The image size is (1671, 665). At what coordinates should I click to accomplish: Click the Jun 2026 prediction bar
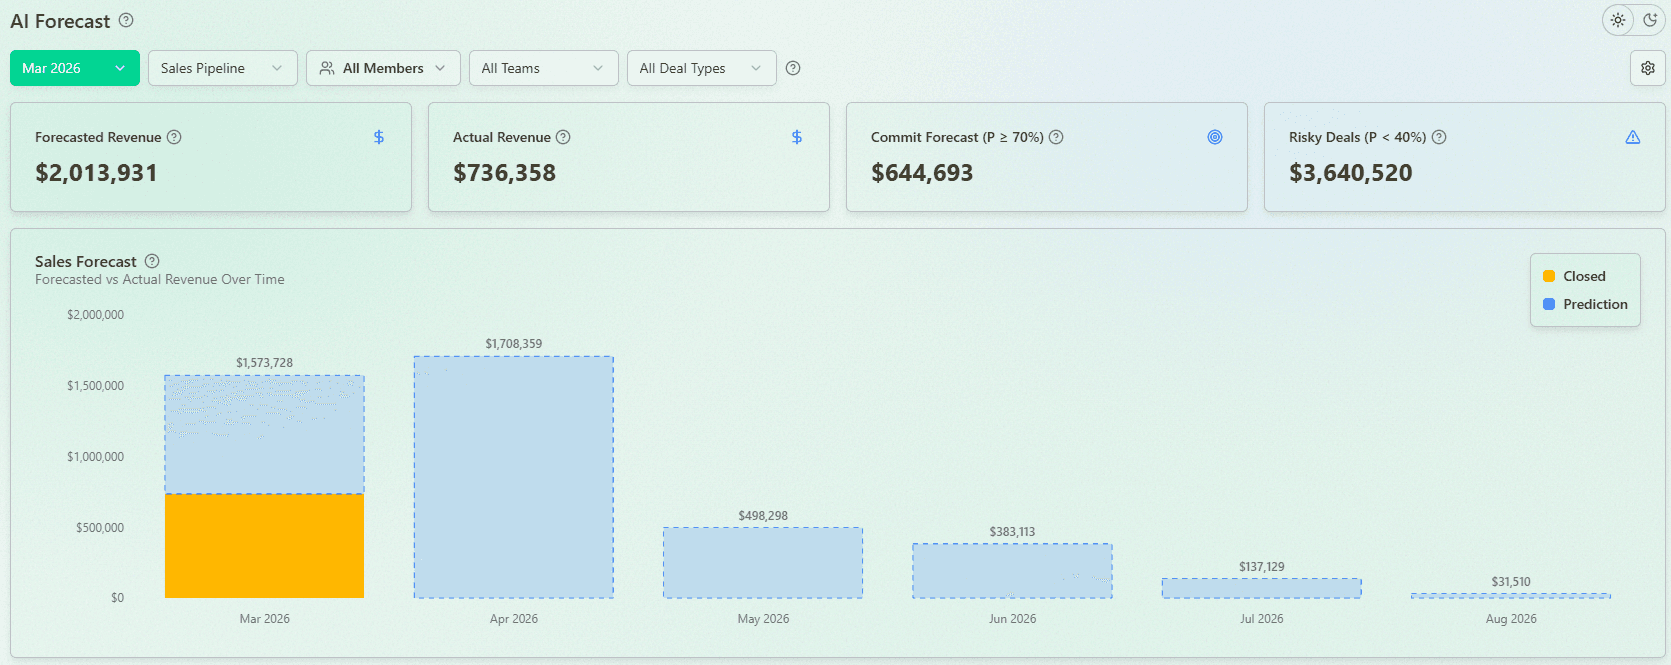point(1012,571)
